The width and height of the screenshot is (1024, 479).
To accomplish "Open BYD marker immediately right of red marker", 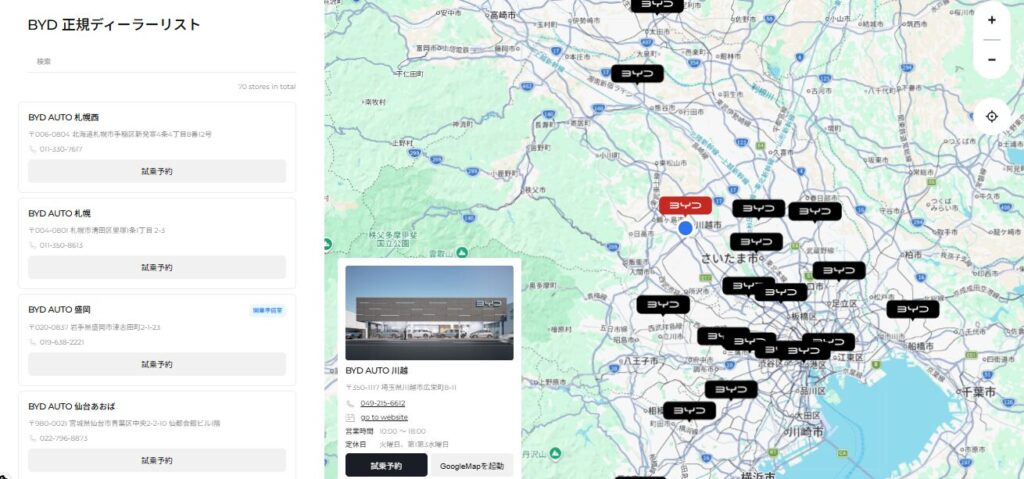I will tap(759, 208).
